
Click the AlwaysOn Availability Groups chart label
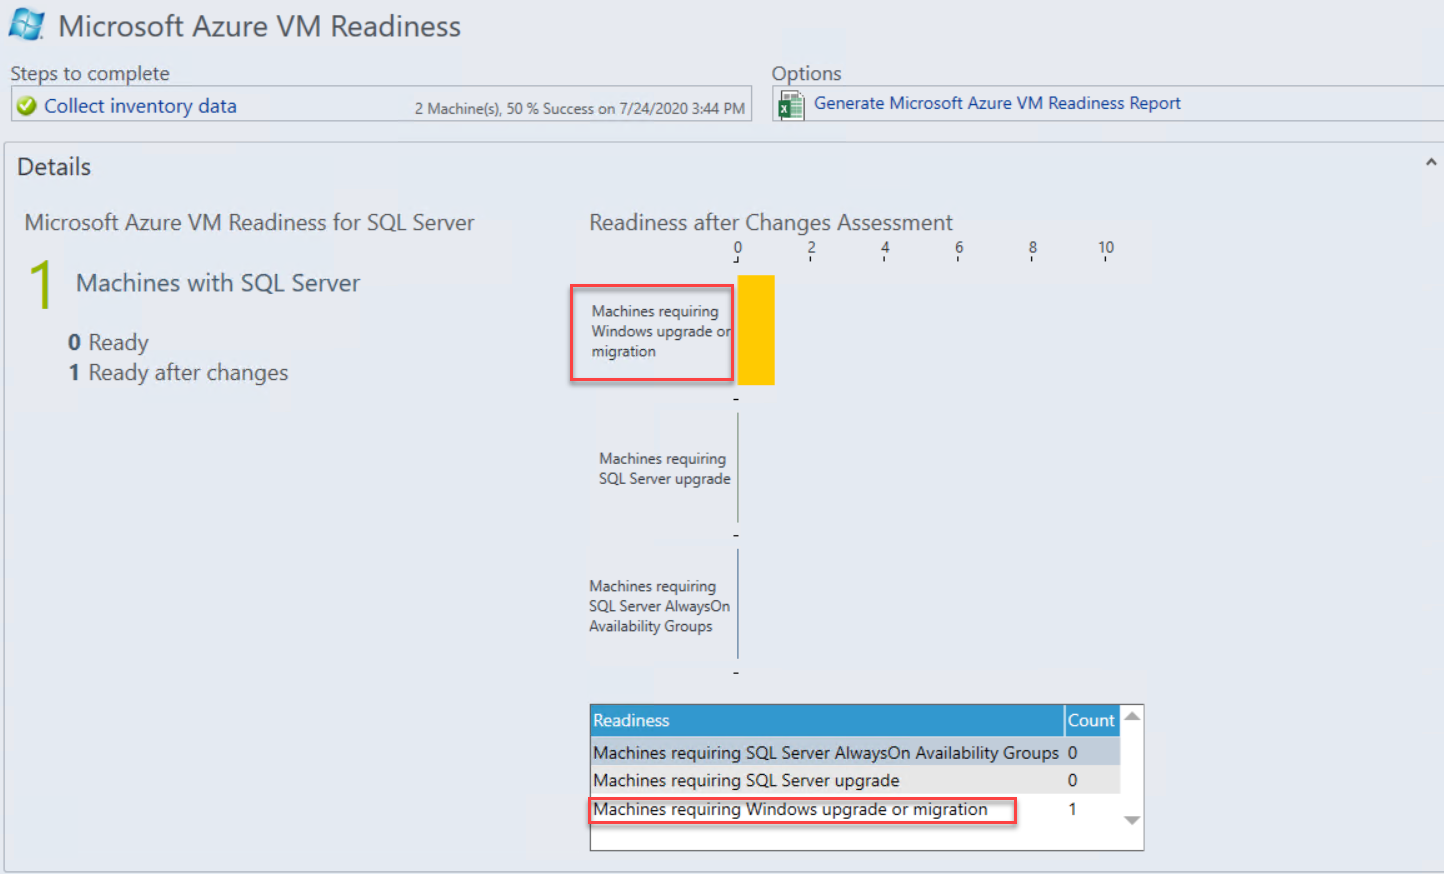658,606
